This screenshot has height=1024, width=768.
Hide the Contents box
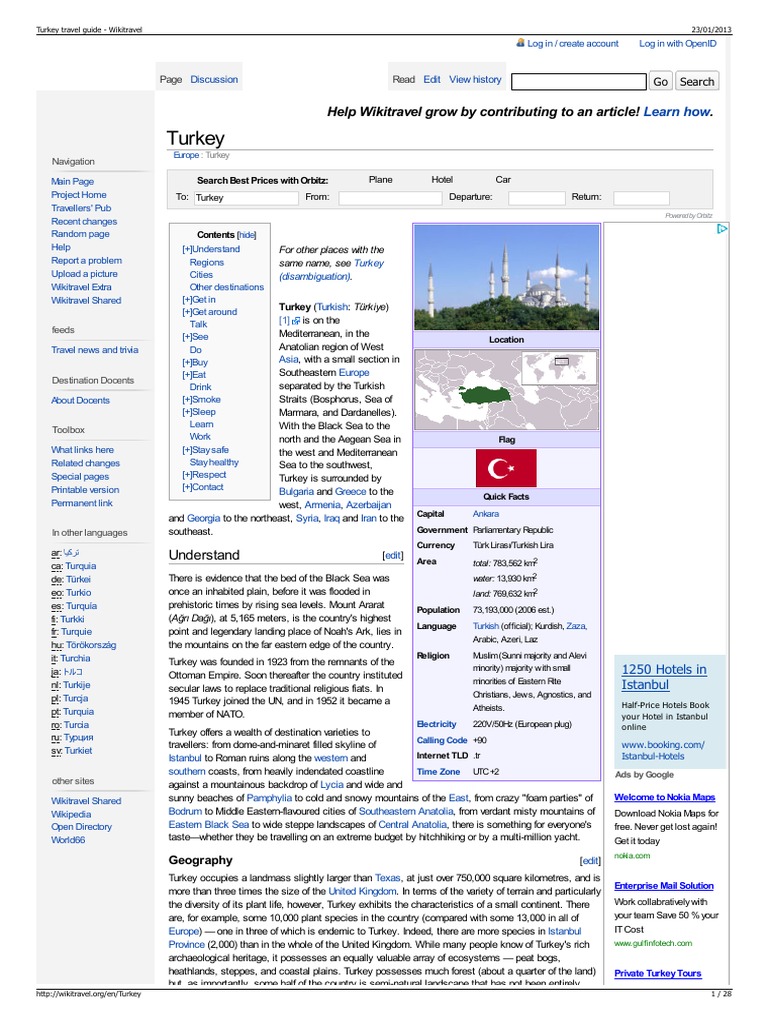[x=247, y=235]
